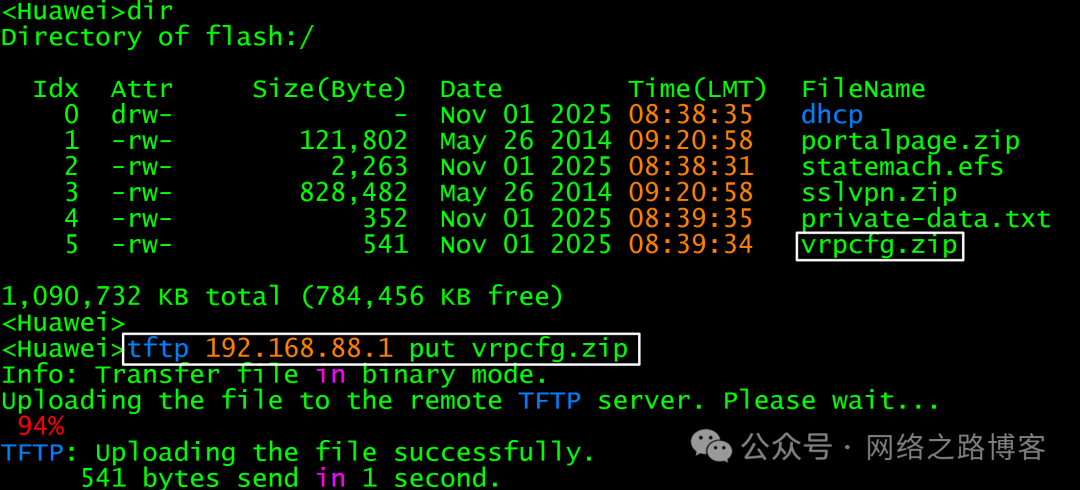This screenshot has height=490, width=1080.
Task: Select the private-data.txt file name
Action: coord(926,218)
